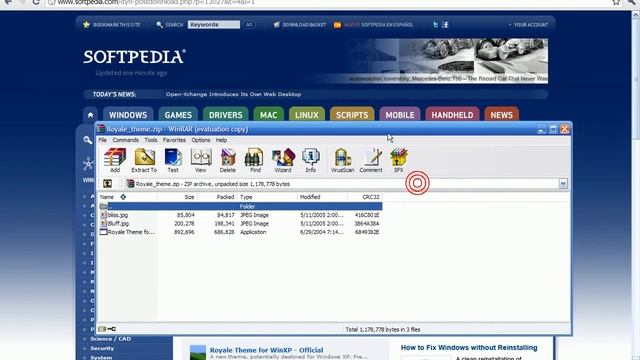The width and height of the screenshot is (640, 360).
Task: Click the Science / CAD category link
Action: point(111,339)
